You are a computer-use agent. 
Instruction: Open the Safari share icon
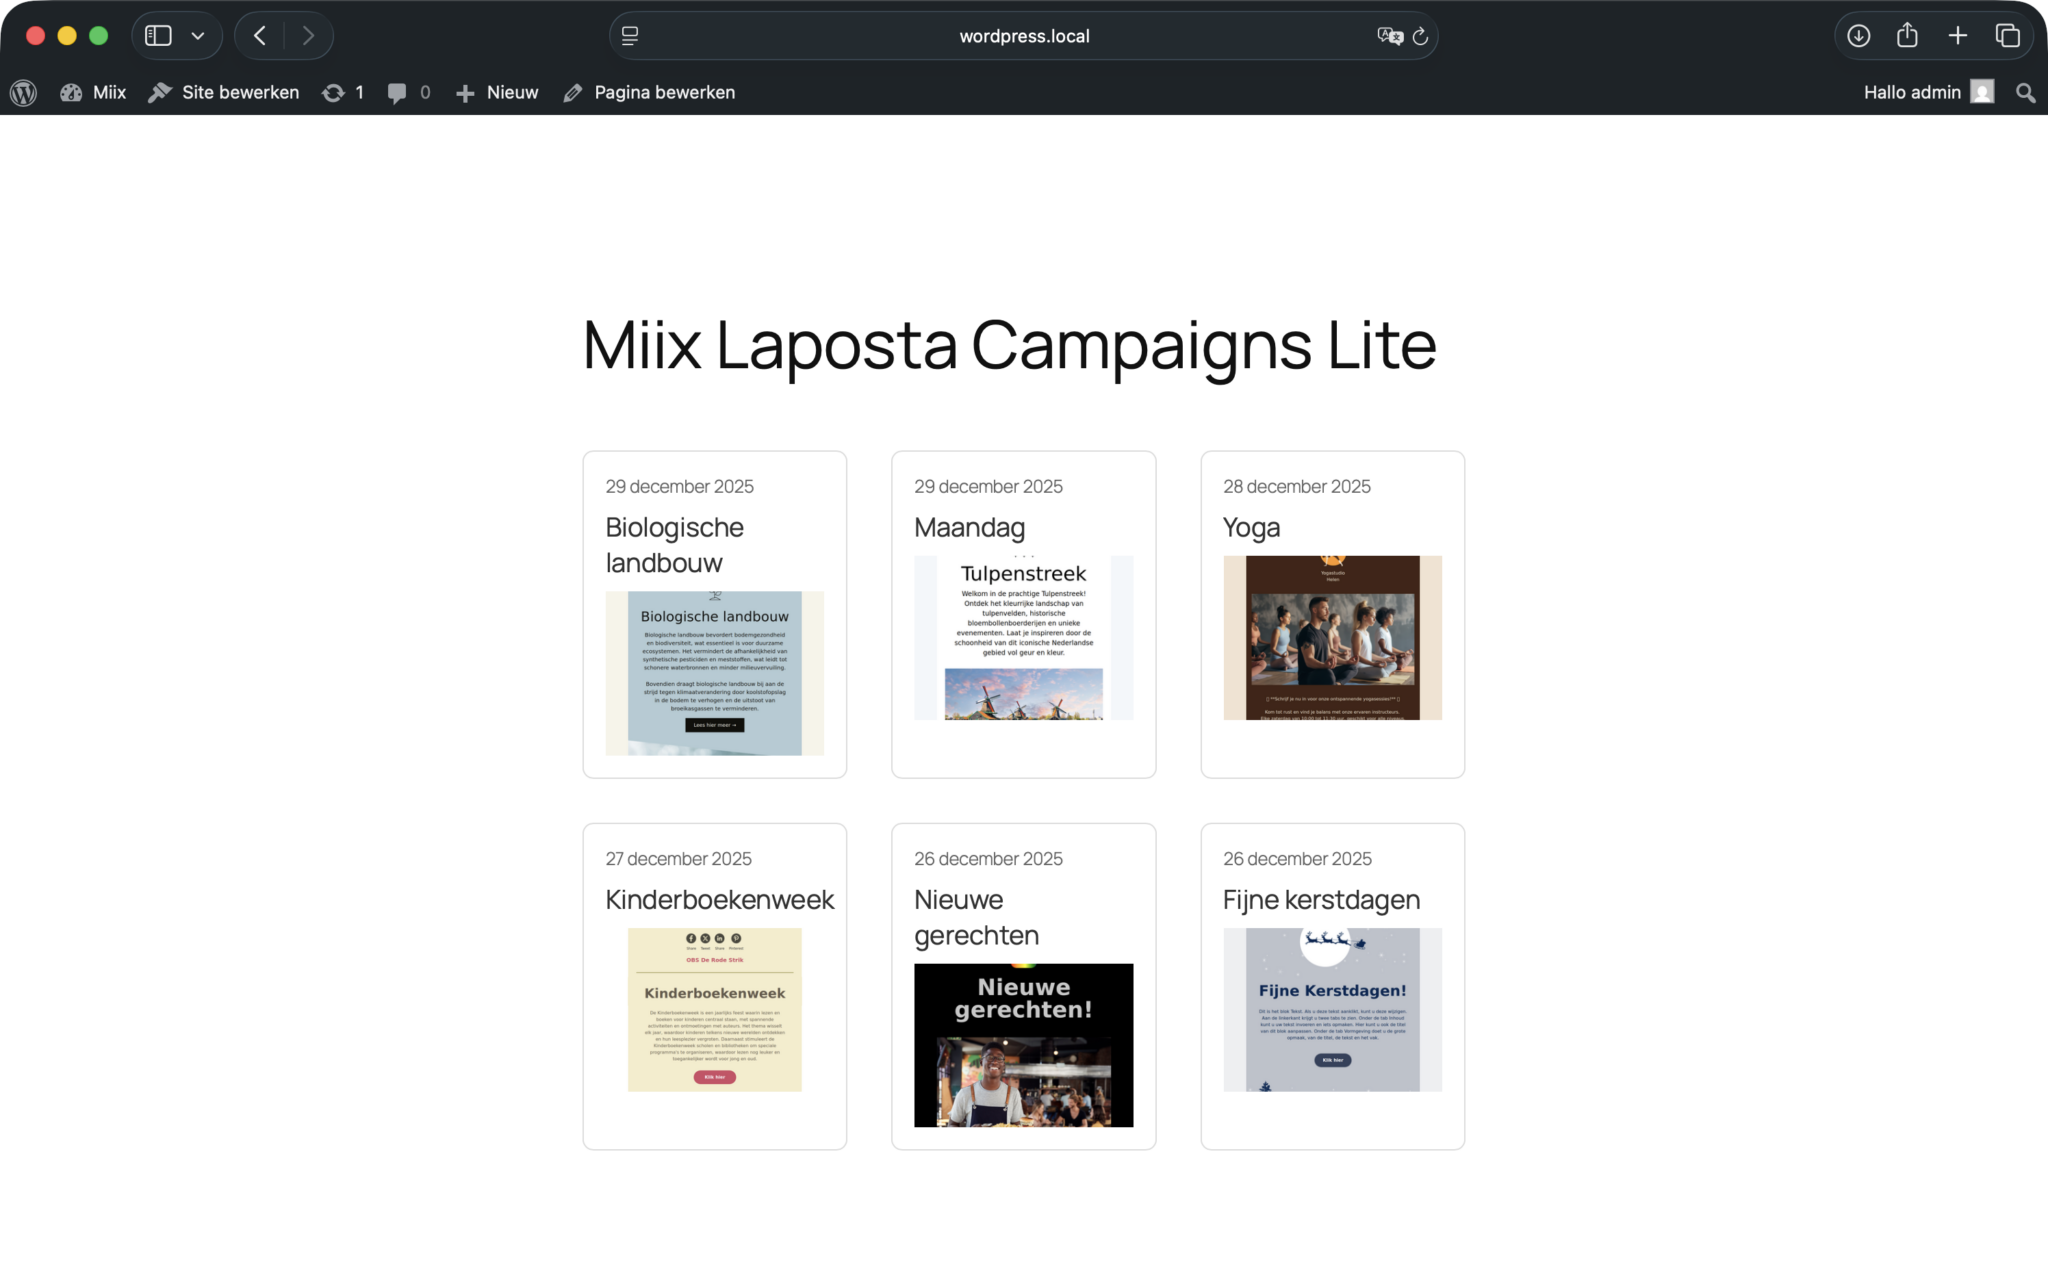pos(1908,35)
